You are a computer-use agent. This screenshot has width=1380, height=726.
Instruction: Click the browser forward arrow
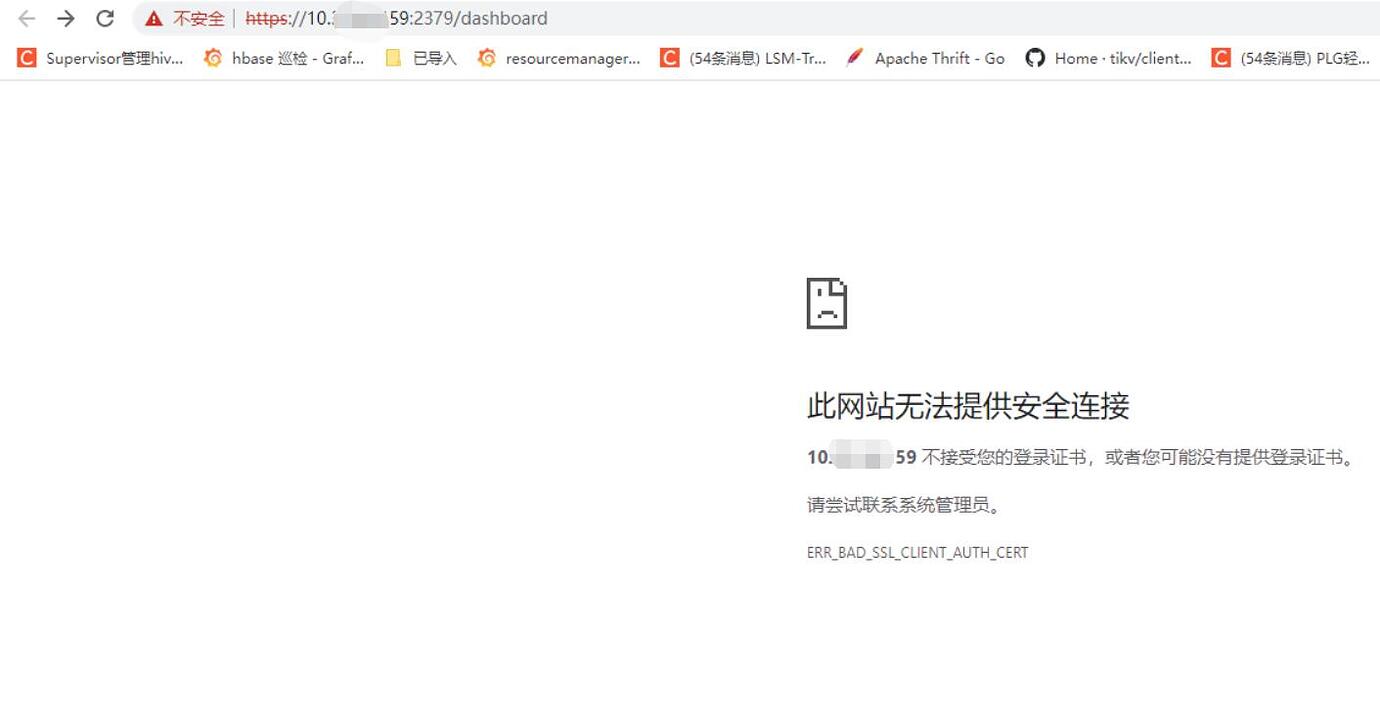pos(66,18)
